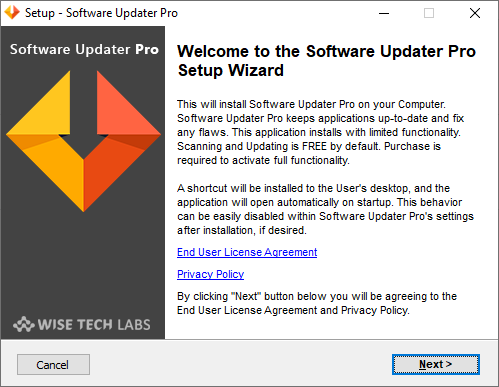The width and height of the screenshot is (499, 387).
Task: Minimize the Setup window
Action: tap(384, 13)
